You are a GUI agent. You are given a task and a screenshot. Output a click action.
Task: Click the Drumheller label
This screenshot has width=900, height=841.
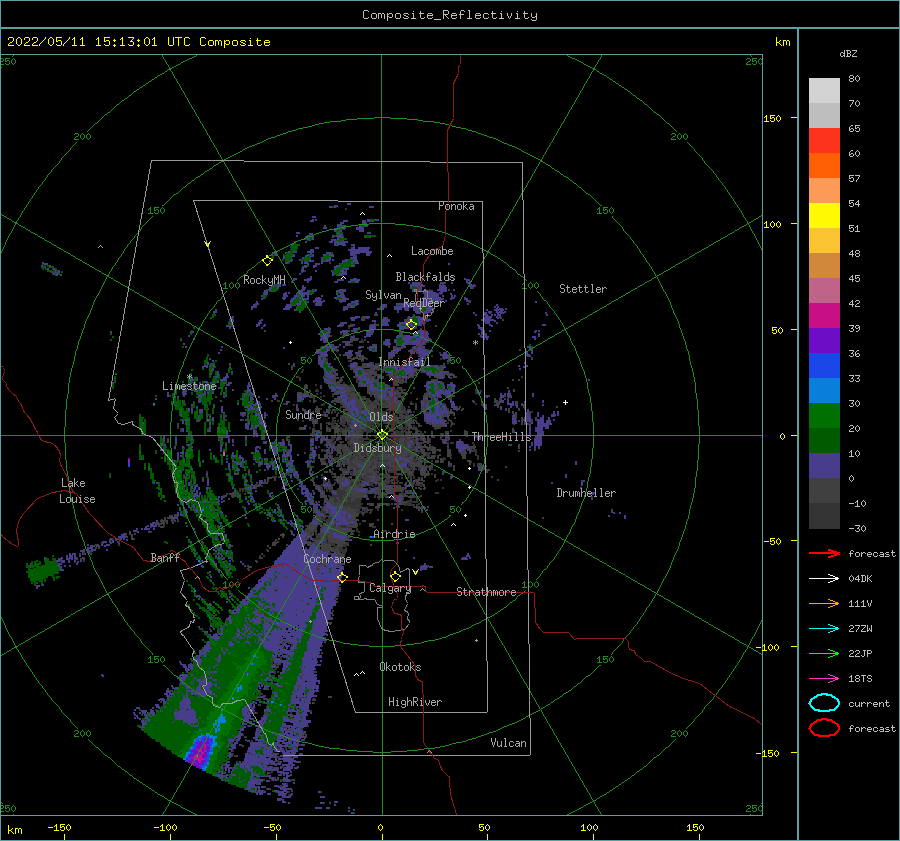tap(586, 493)
